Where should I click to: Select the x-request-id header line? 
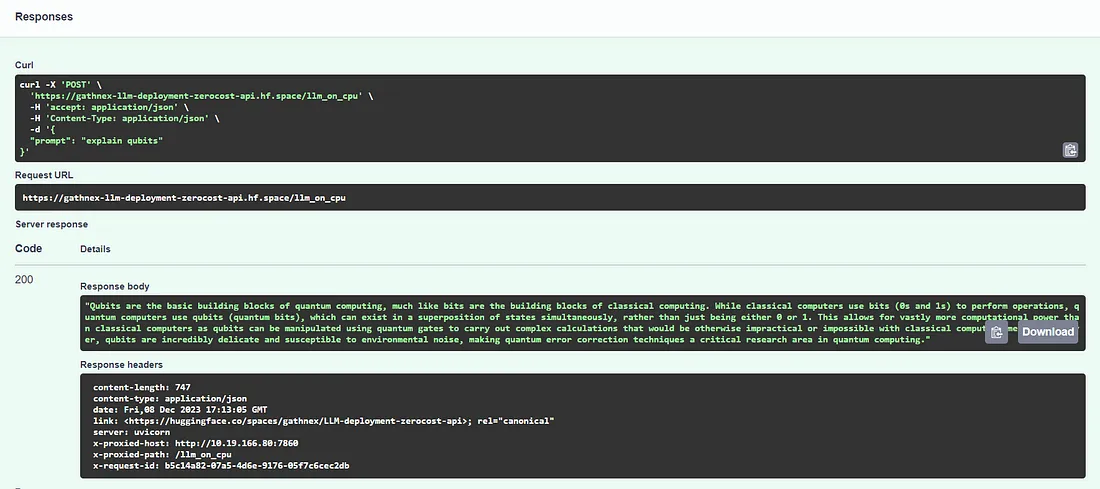point(221,466)
